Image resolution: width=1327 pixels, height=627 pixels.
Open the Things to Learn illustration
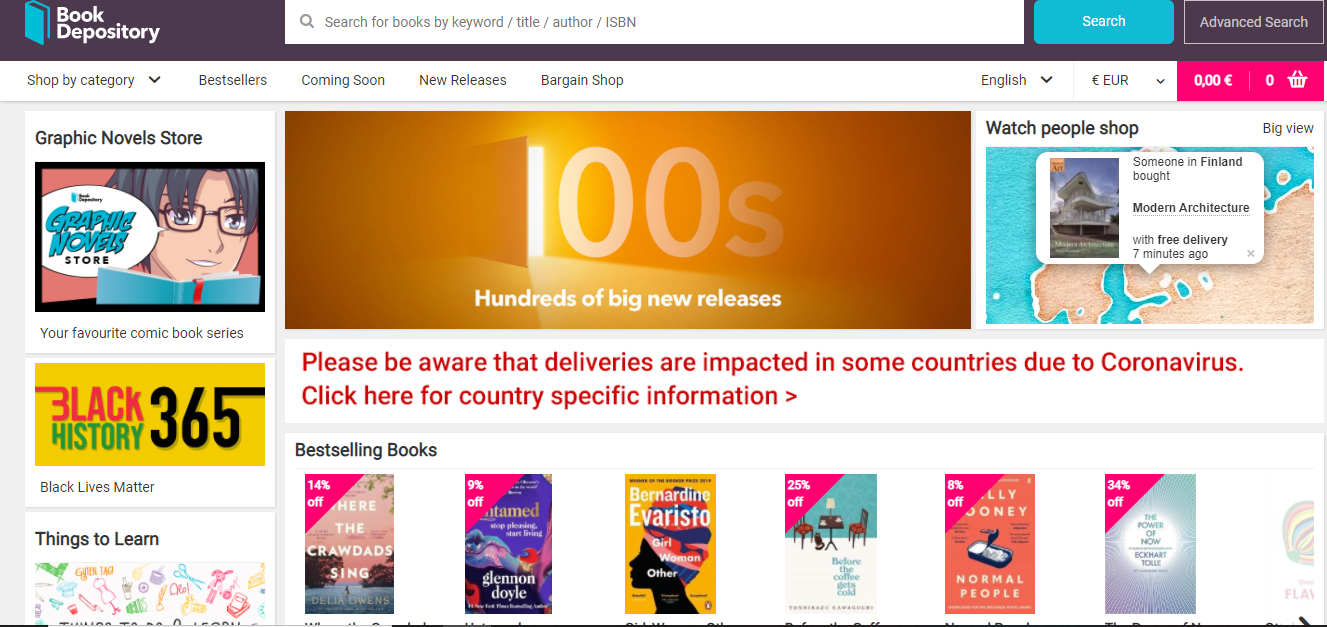click(x=150, y=593)
